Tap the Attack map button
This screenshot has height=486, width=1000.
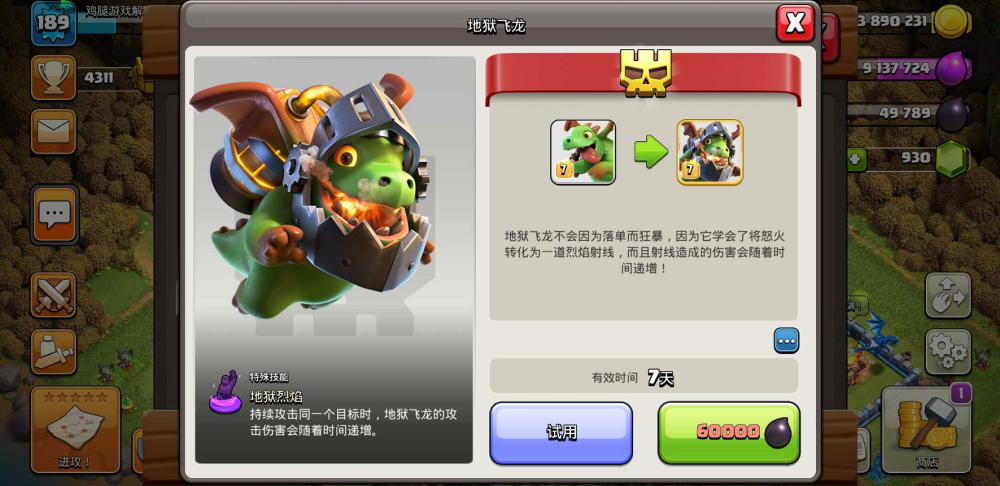tap(75, 429)
